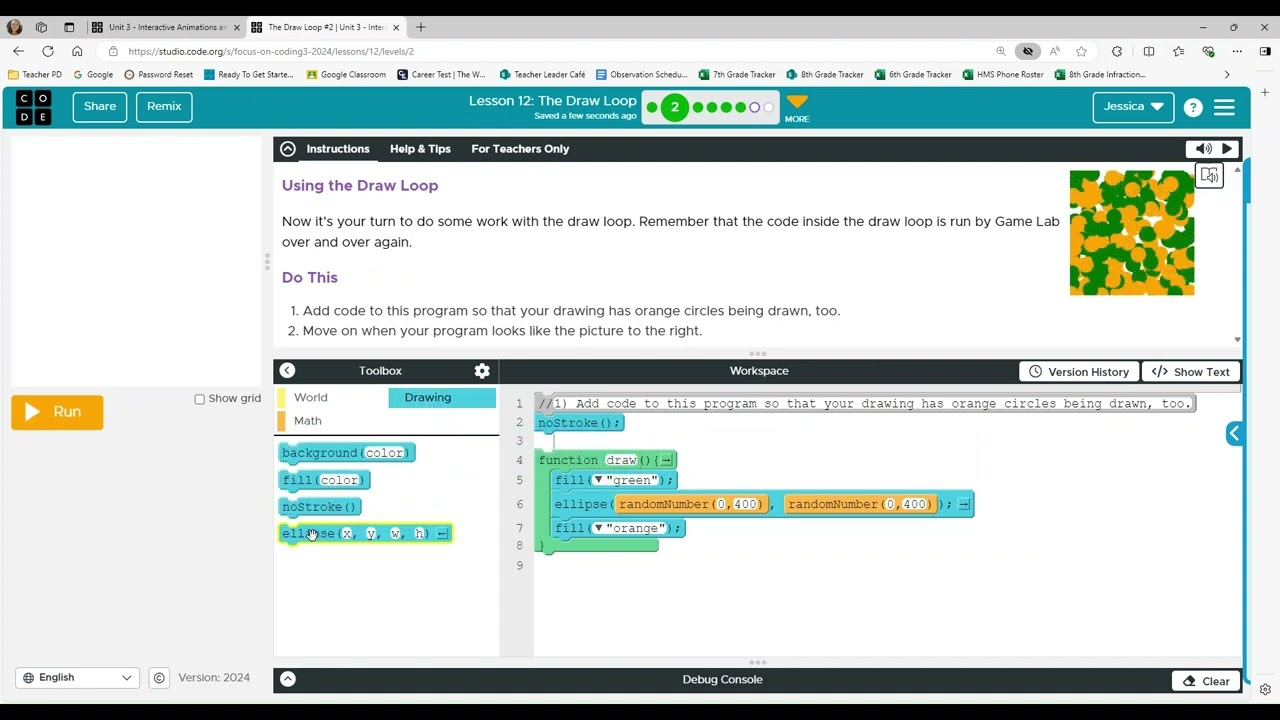Screen dimensions: 1280x720
Task: Select the noStroke() toolbox block
Action: click(x=319, y=507)
